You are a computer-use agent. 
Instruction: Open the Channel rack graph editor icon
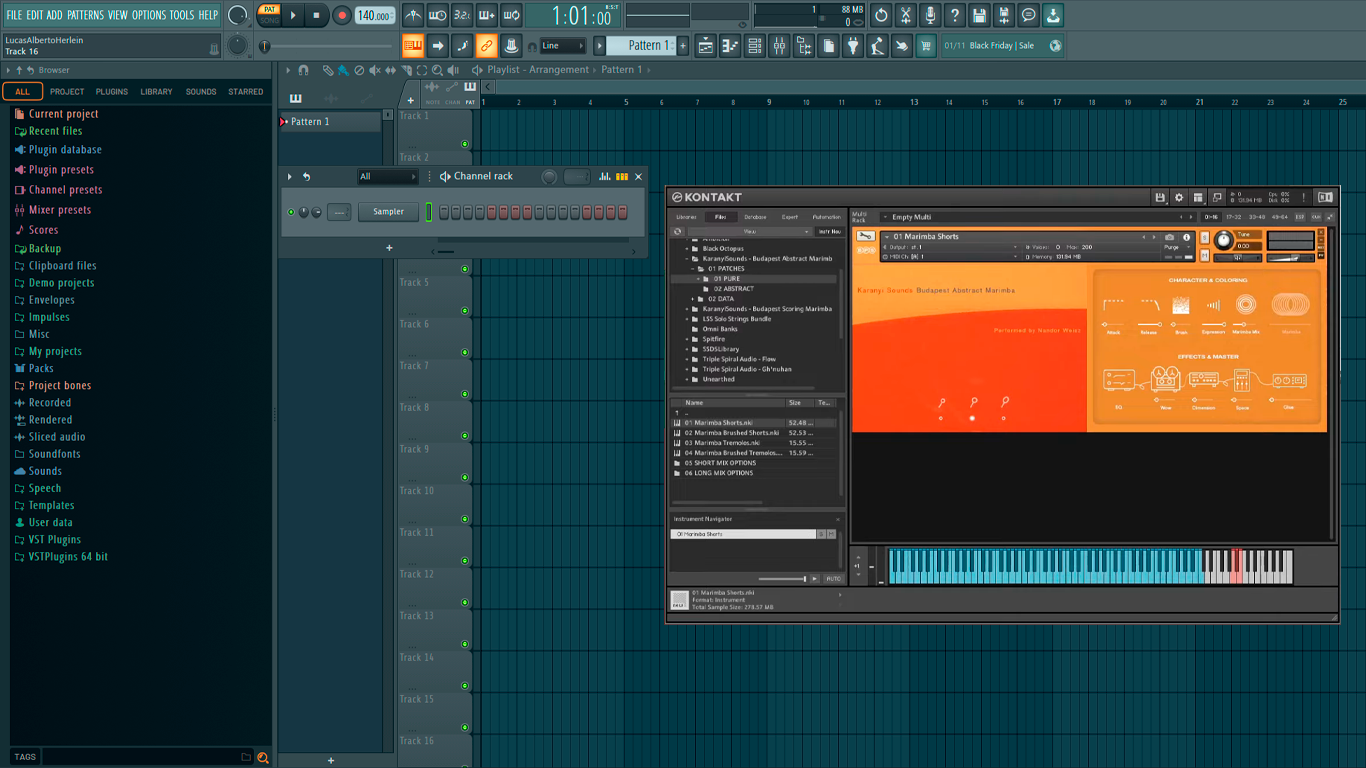(x=605, y=177)
